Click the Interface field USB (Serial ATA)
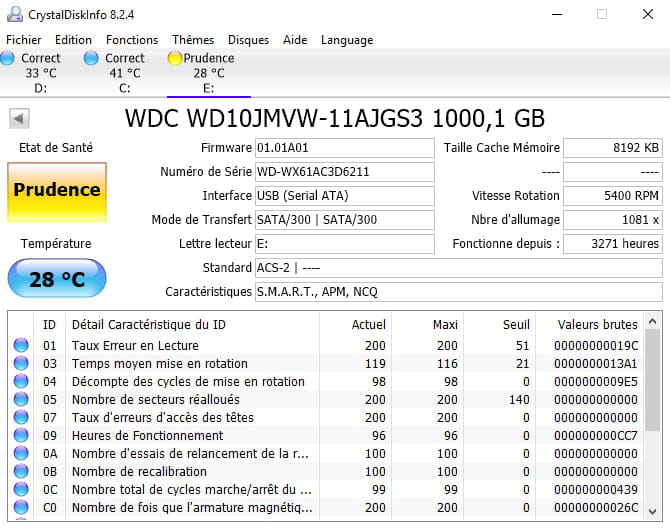 (345, 196)
